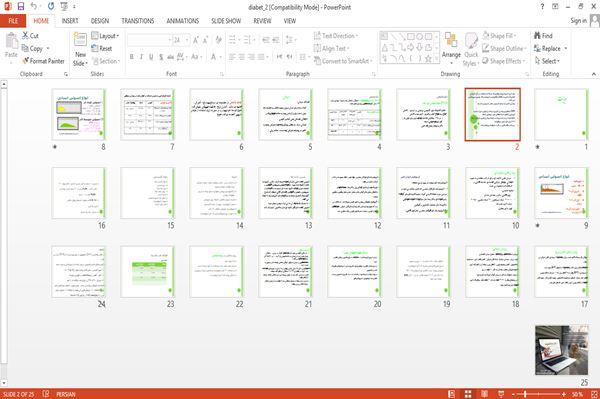This screenshot has height=399, width=600.
Task: Switch to the SLIDE SHOW tab
Action: [226, 21]
